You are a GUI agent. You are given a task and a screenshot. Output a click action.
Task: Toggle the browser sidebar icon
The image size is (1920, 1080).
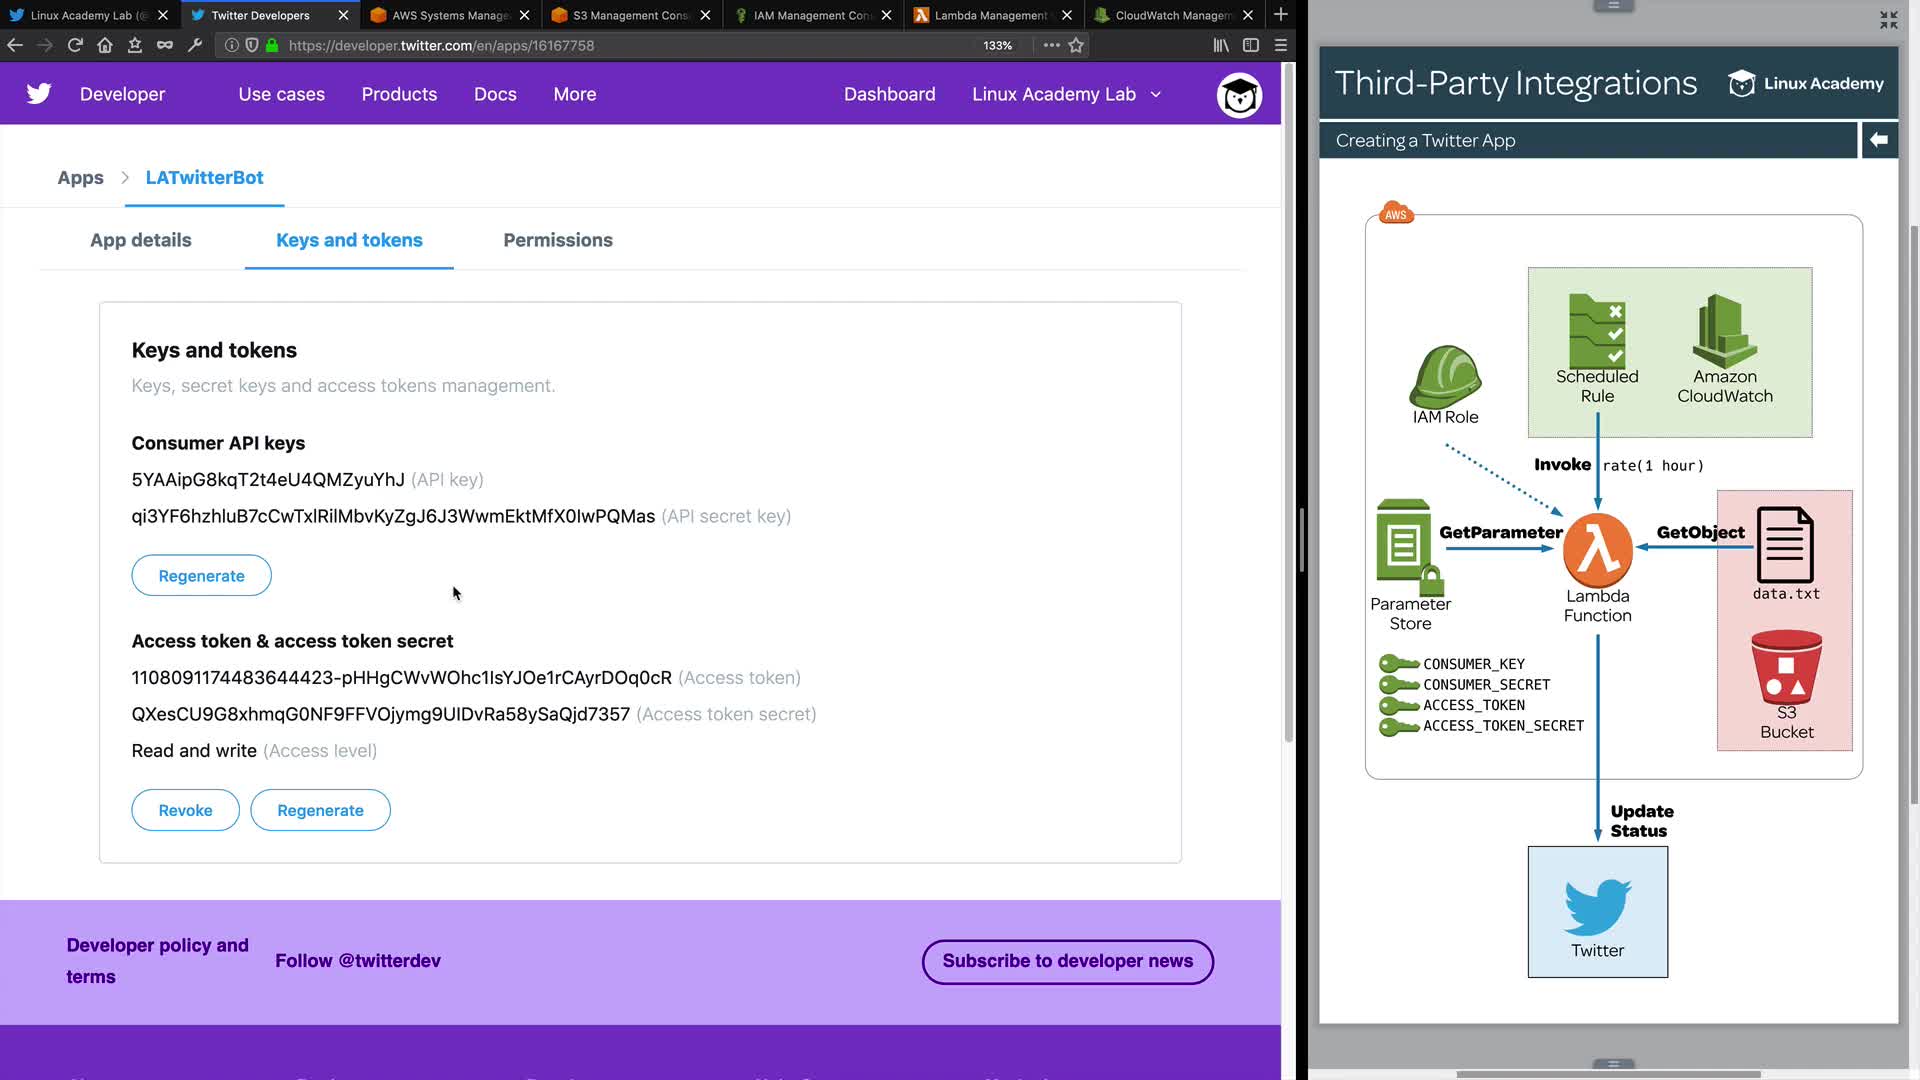[x=1250, y=45]
